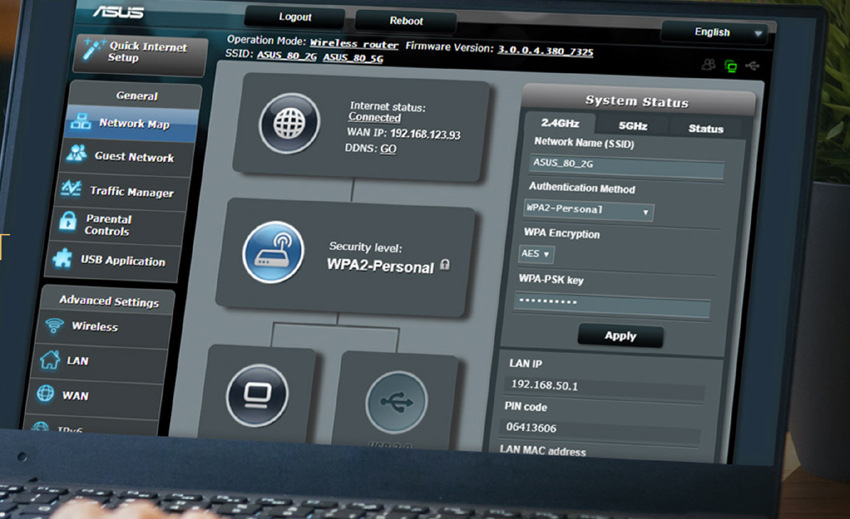Switch to the Status tab
The height and width of the screenshot is (519, 850).
pos(705,129)
